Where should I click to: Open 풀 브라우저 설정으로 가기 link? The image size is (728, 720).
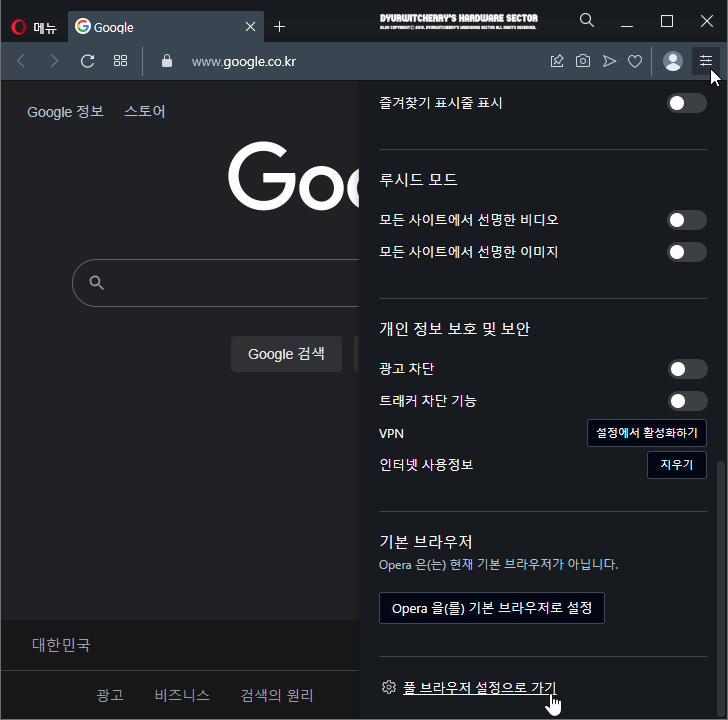[480, 688]
